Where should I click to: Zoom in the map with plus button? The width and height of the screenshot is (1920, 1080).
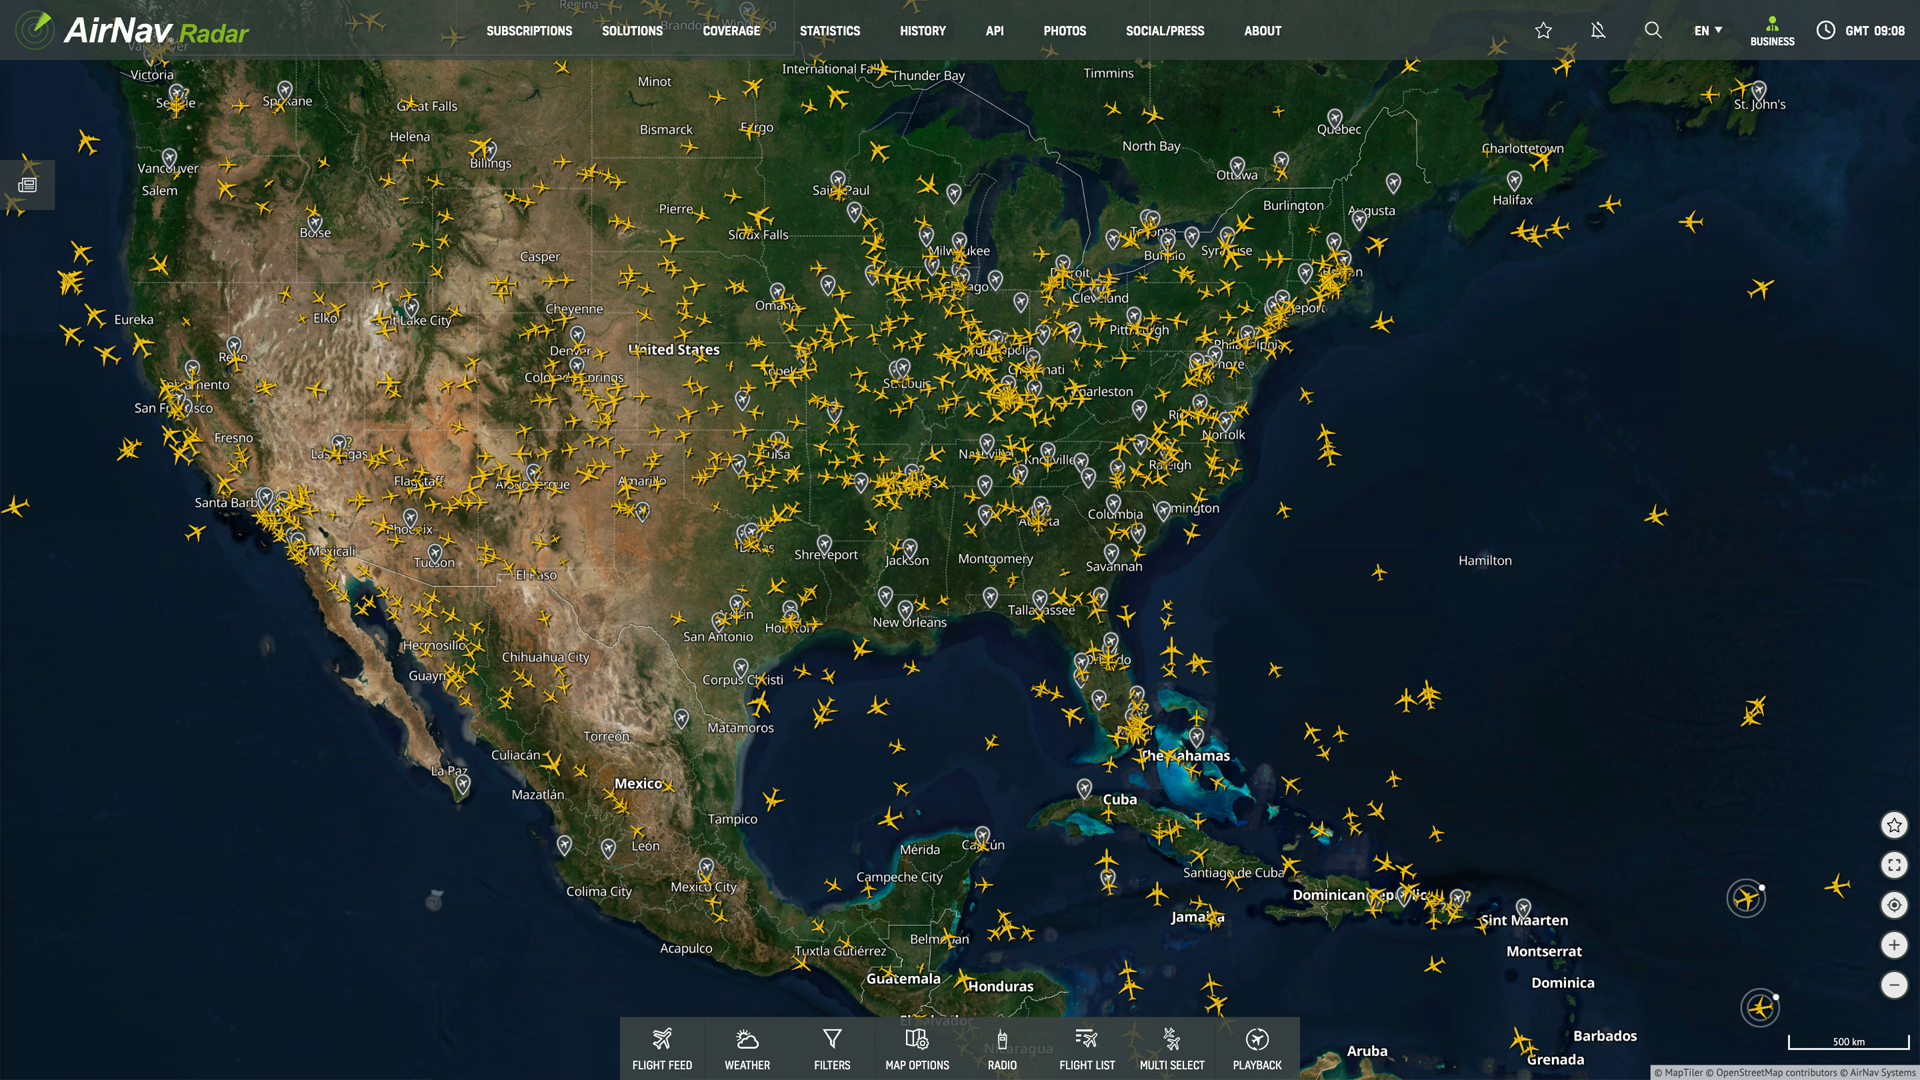tap(1894, 945)
